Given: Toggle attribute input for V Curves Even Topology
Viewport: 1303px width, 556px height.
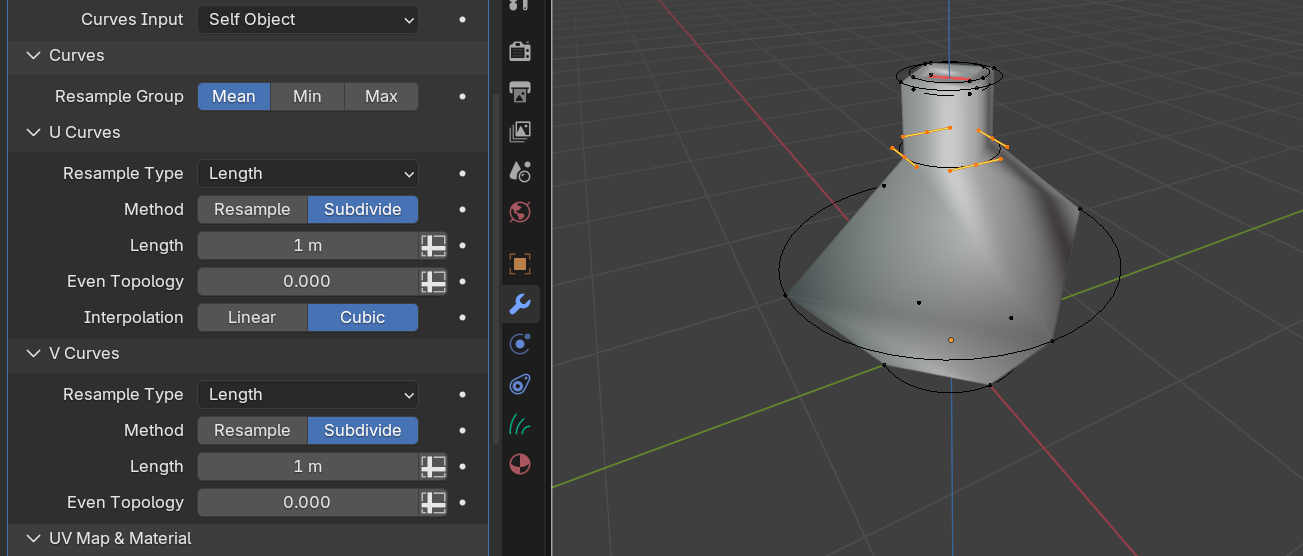Looking at the screenshot, I should coord(433,502).
